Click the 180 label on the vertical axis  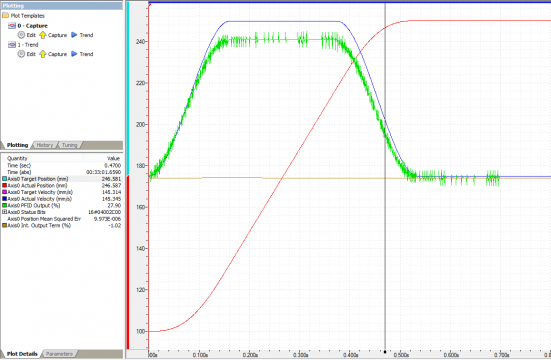point(140,166)
